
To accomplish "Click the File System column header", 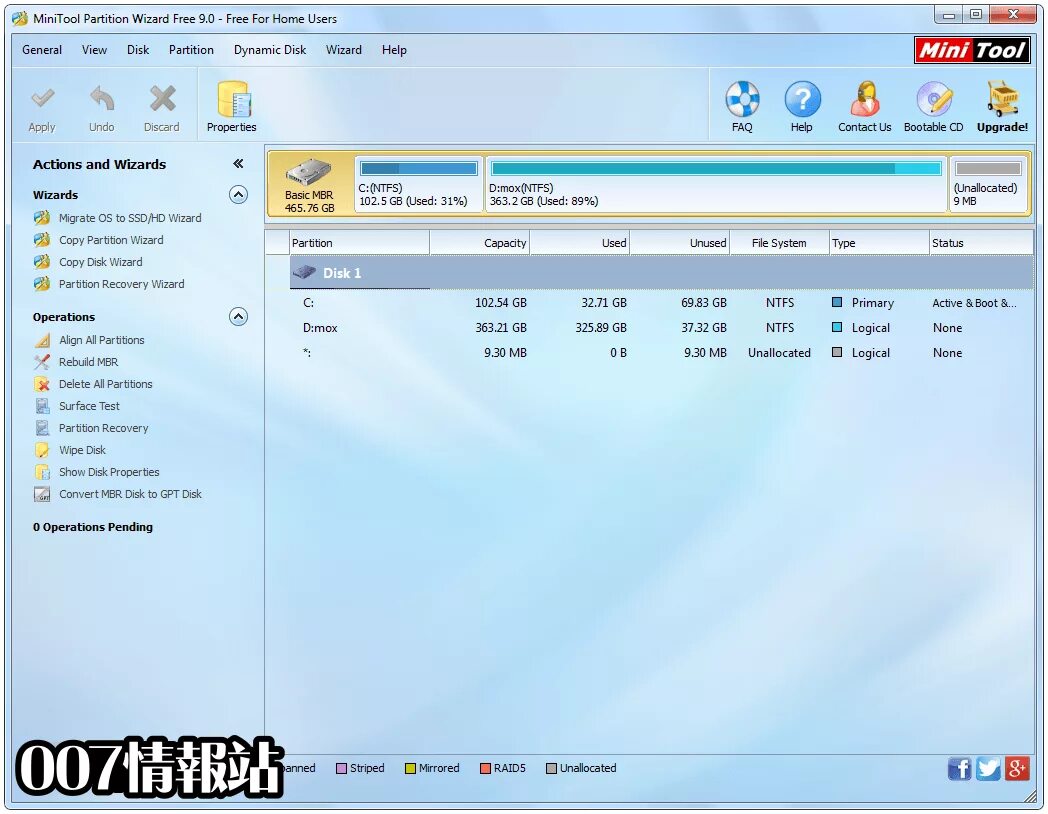I will (x=779, y=243).
